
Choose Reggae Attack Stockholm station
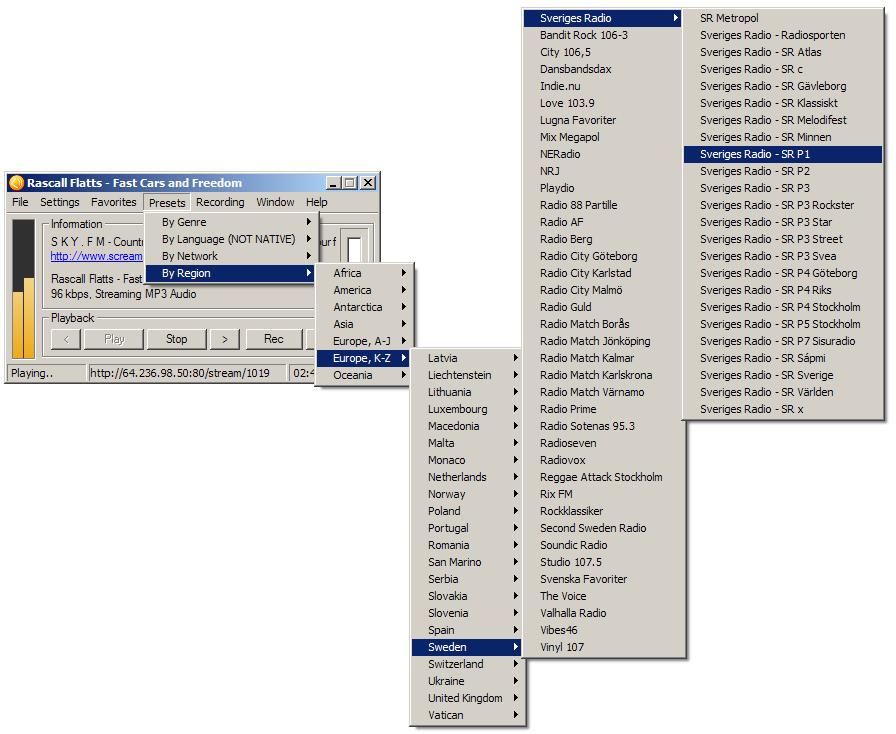(x=603, y=477)
